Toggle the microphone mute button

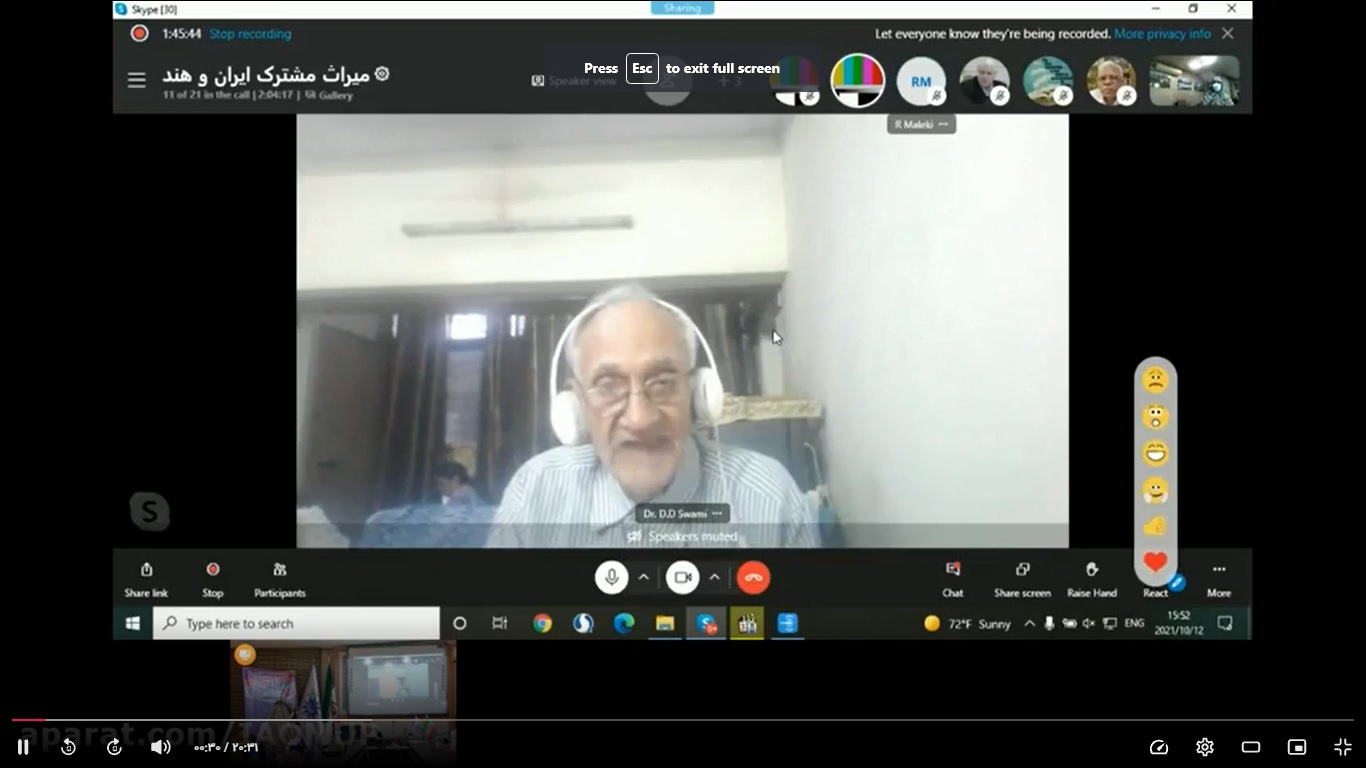point(612,577)
